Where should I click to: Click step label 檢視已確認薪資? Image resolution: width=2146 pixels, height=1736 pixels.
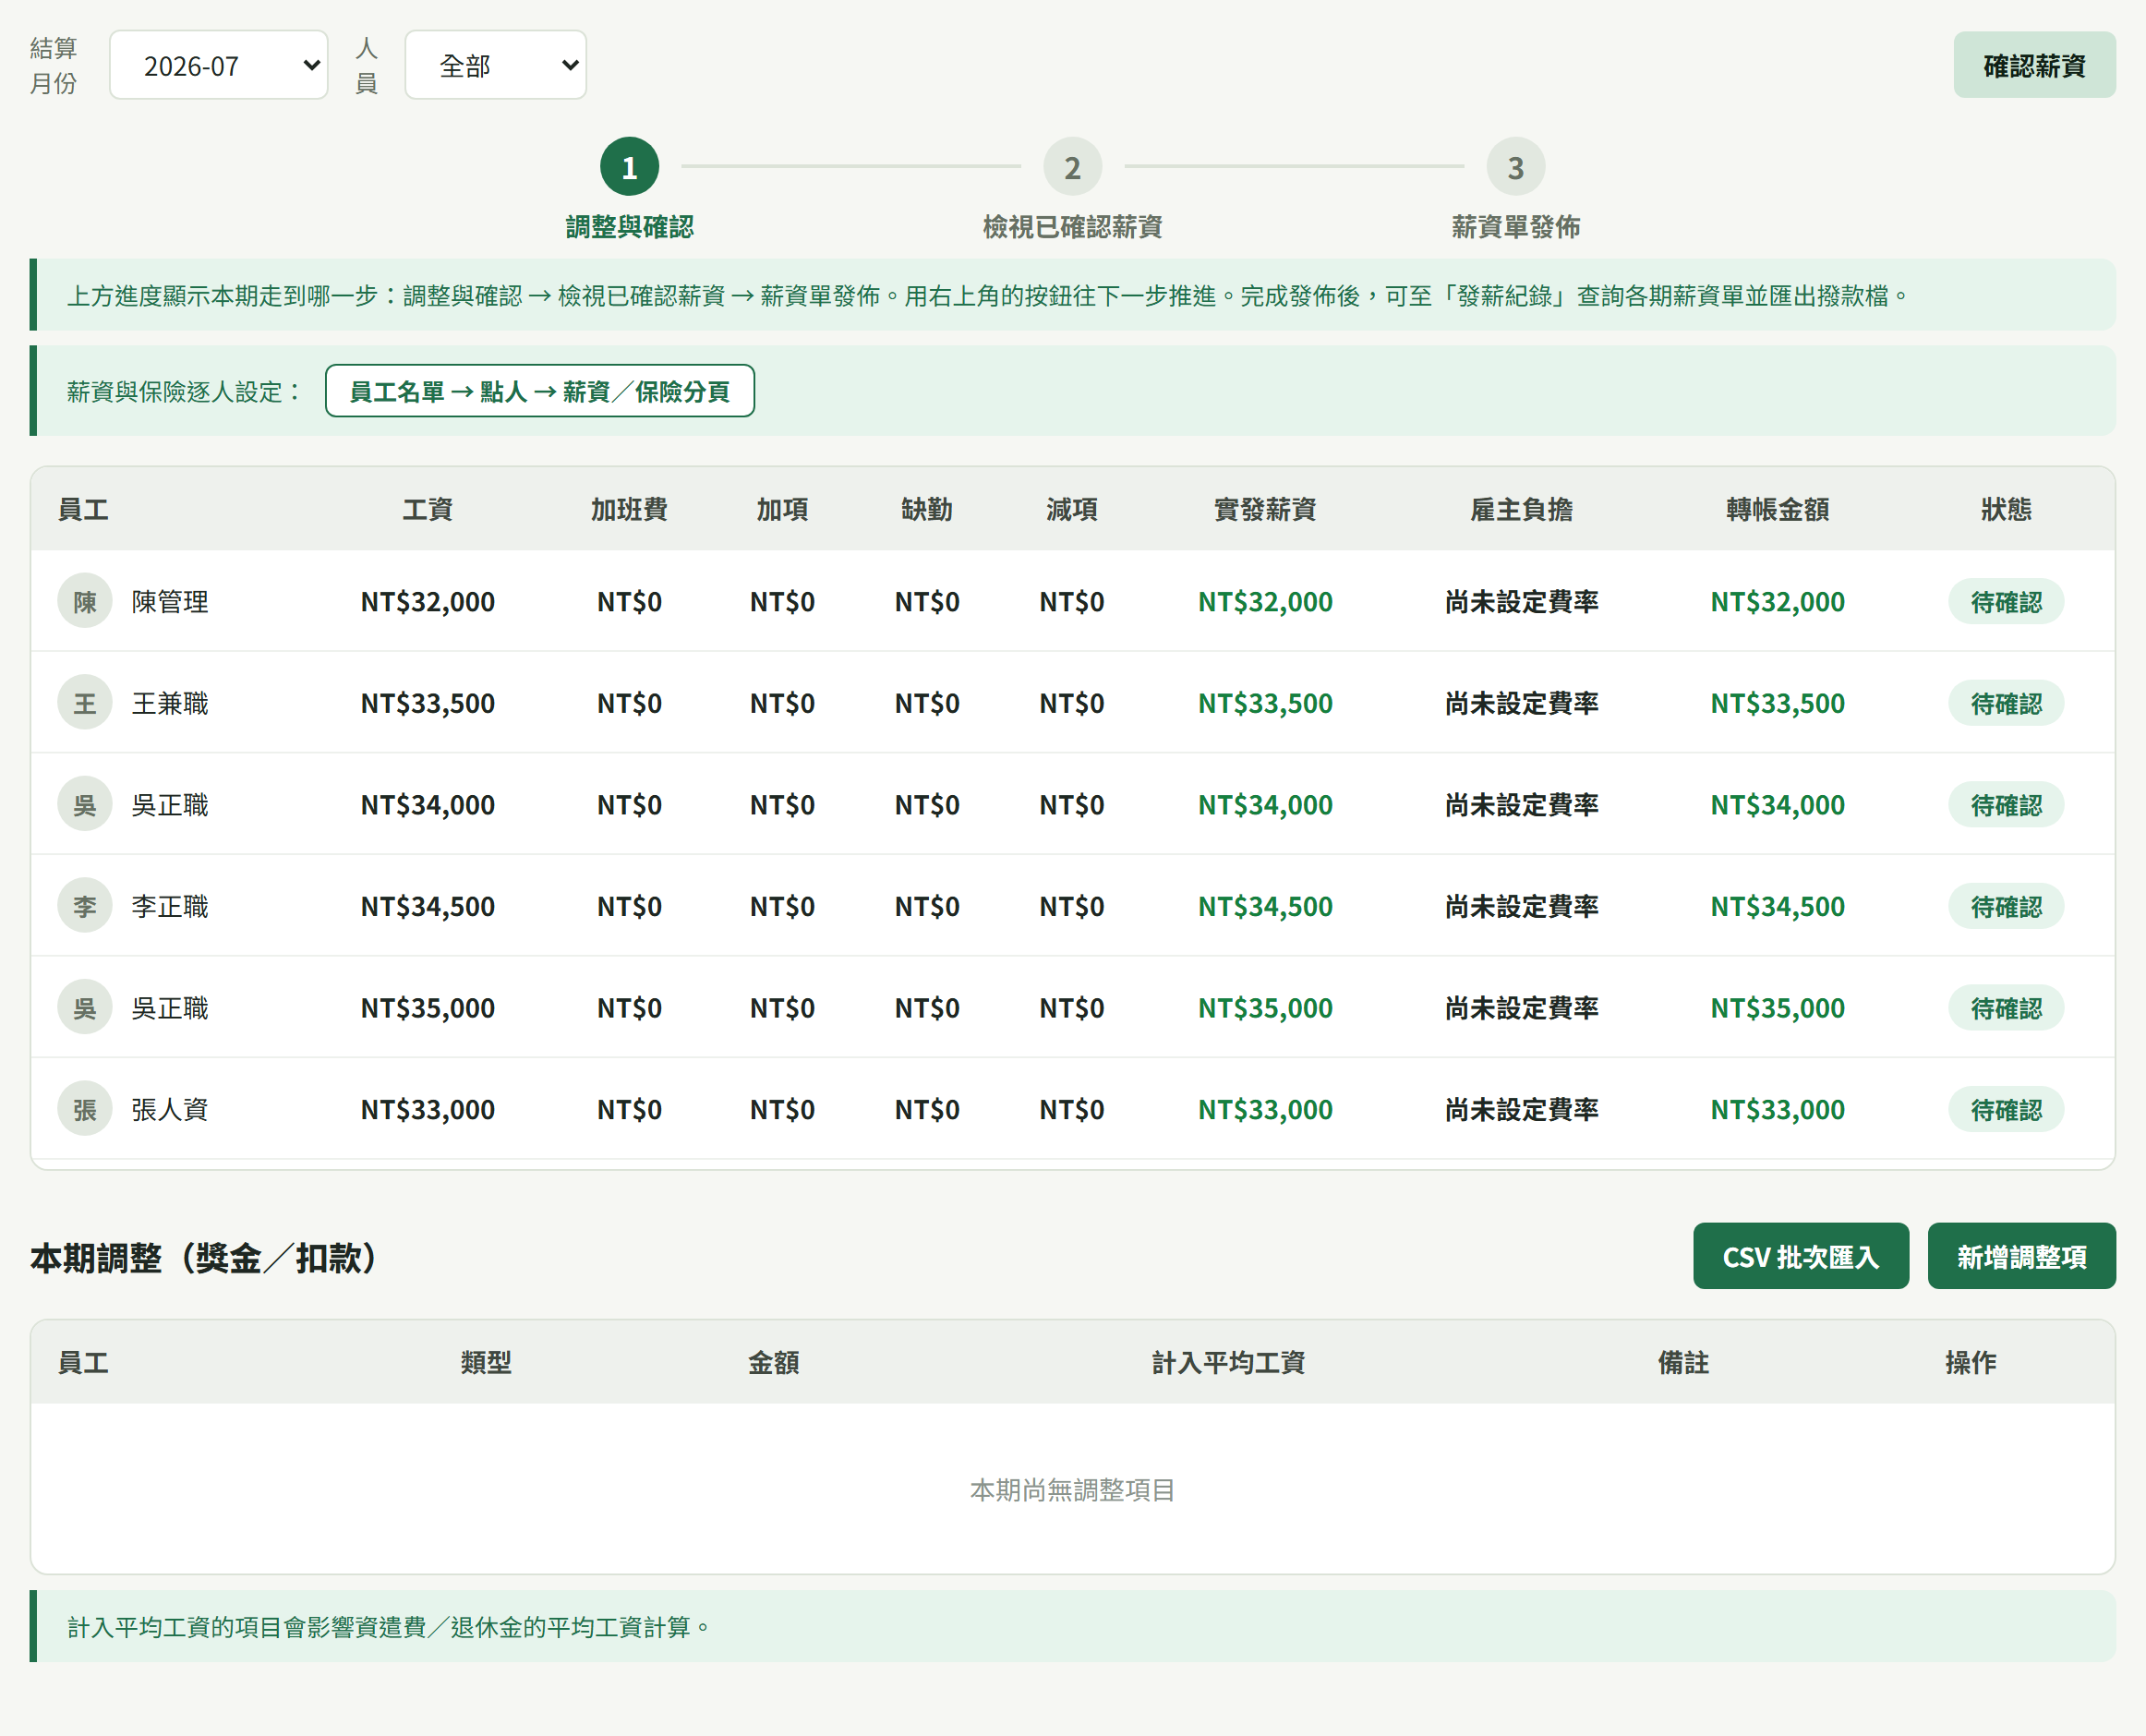(x=1072, y=227)
